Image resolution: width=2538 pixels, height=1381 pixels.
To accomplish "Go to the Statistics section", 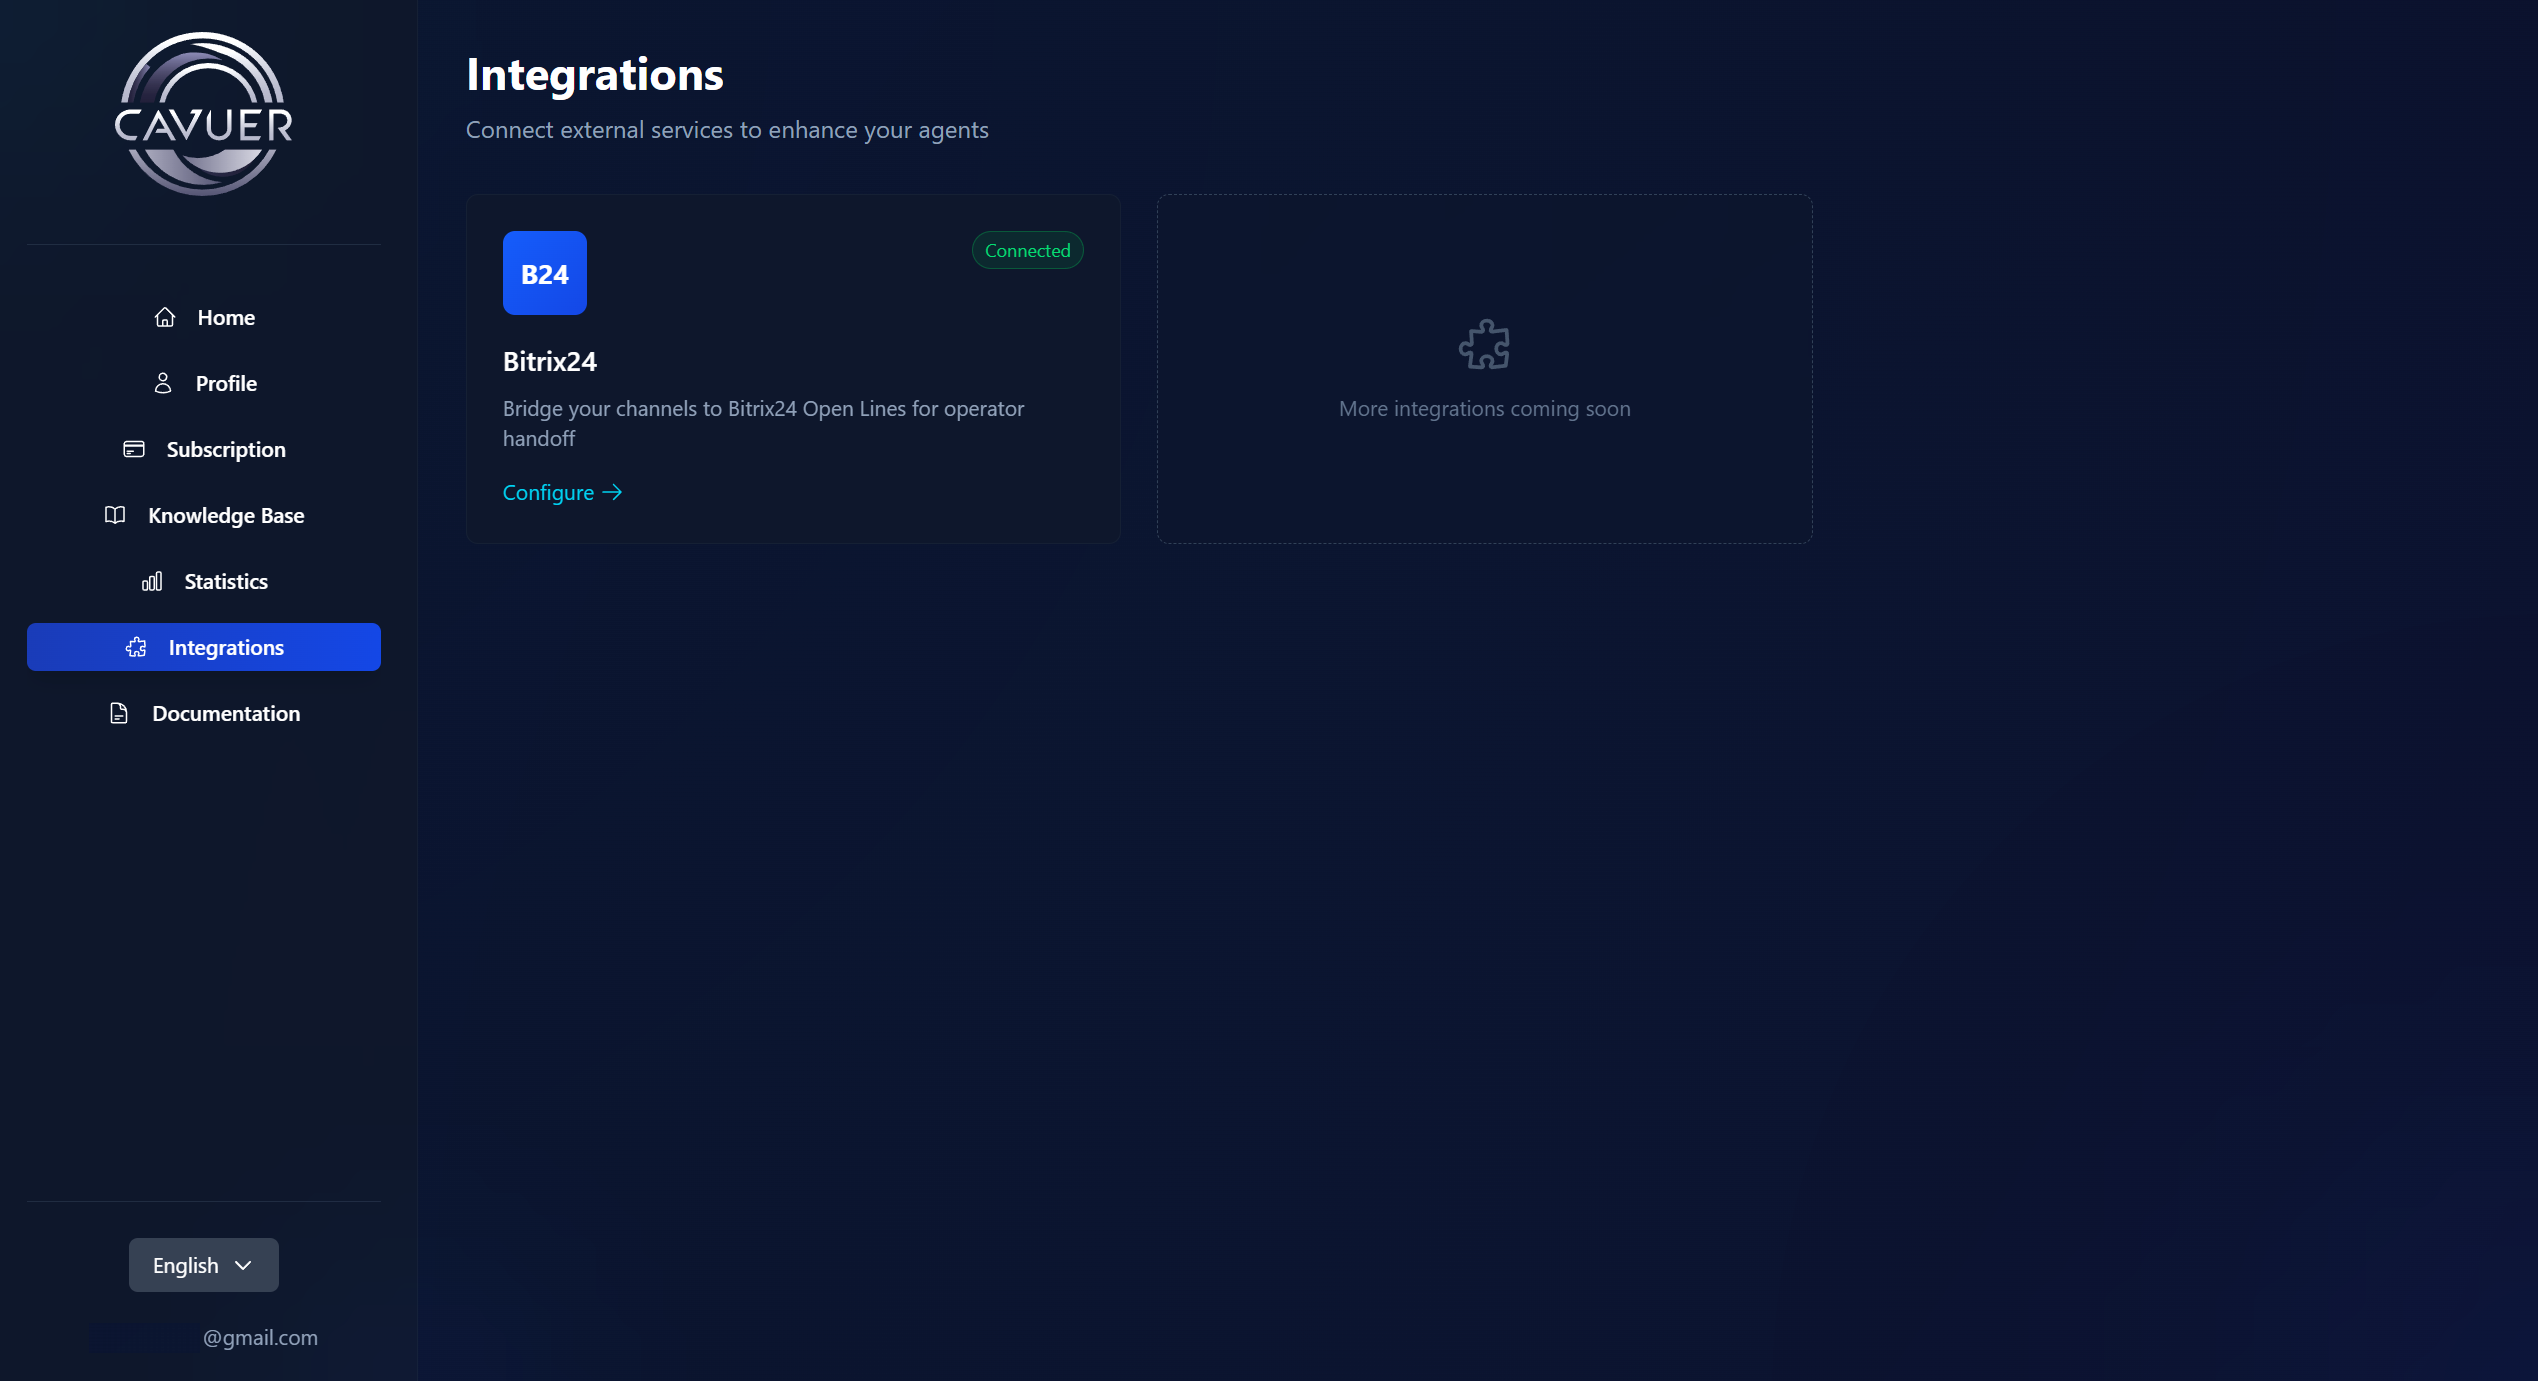I will click(x=226, y=581).
